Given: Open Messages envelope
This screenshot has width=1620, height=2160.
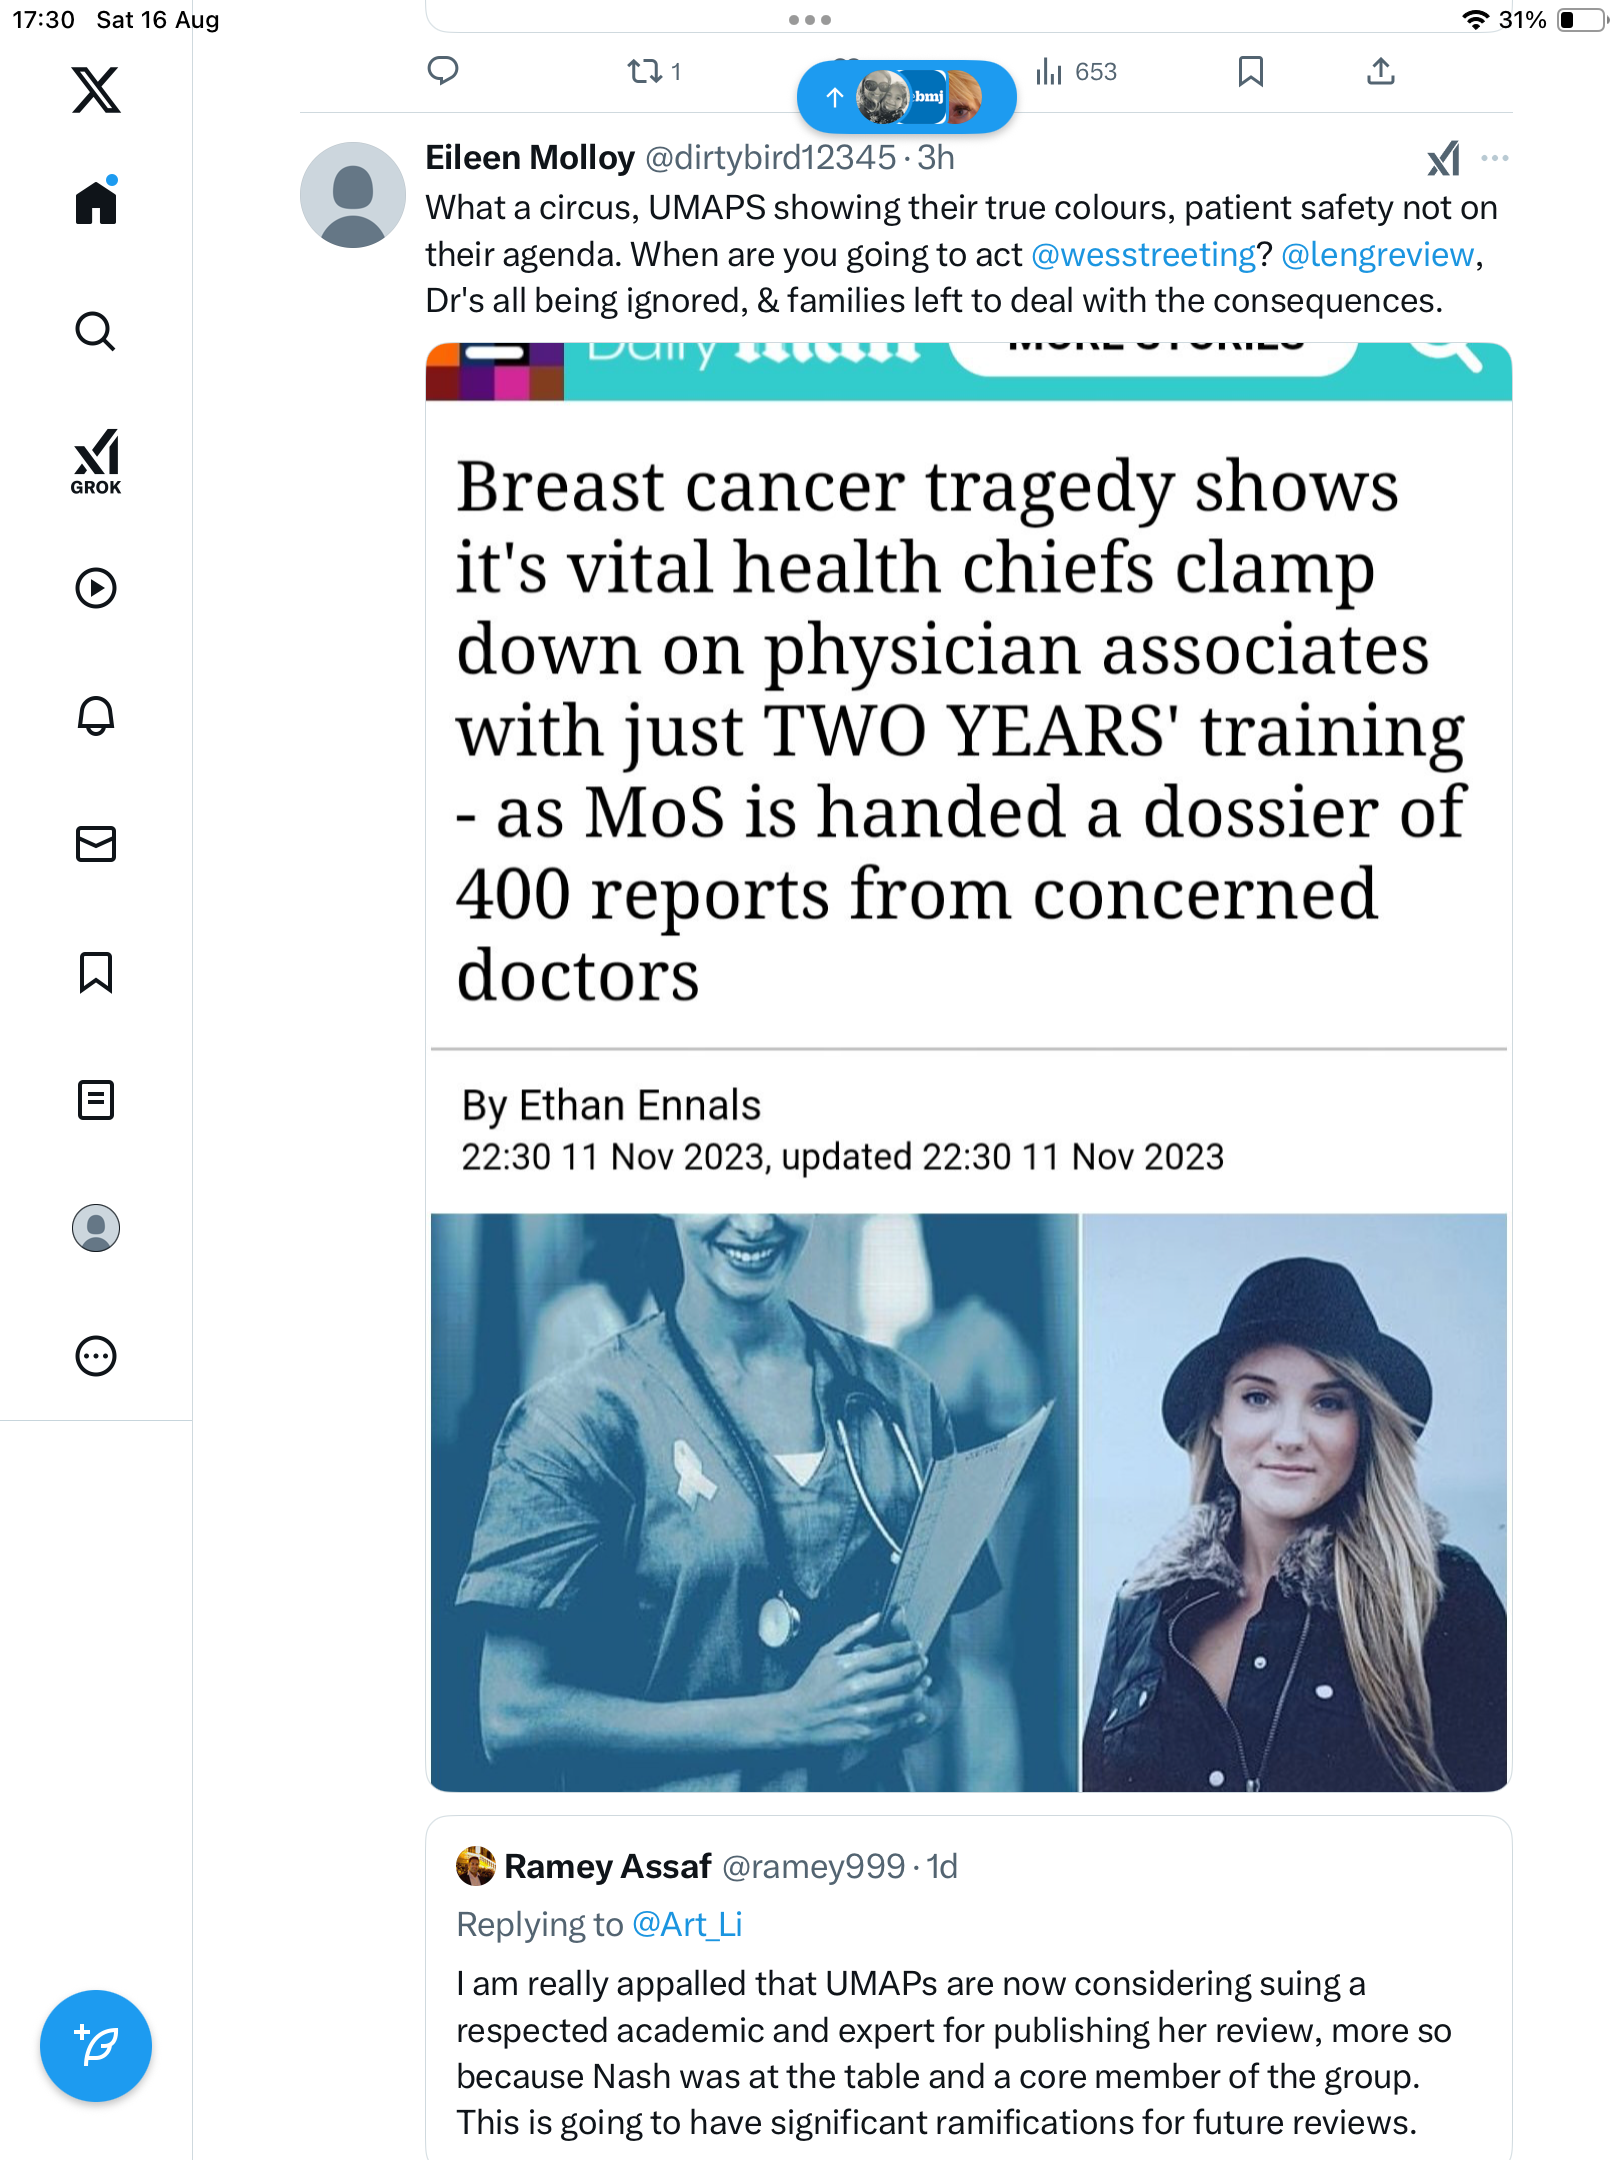Looking at the screenshot, I should pyautogui.click(x=96, y=844).
